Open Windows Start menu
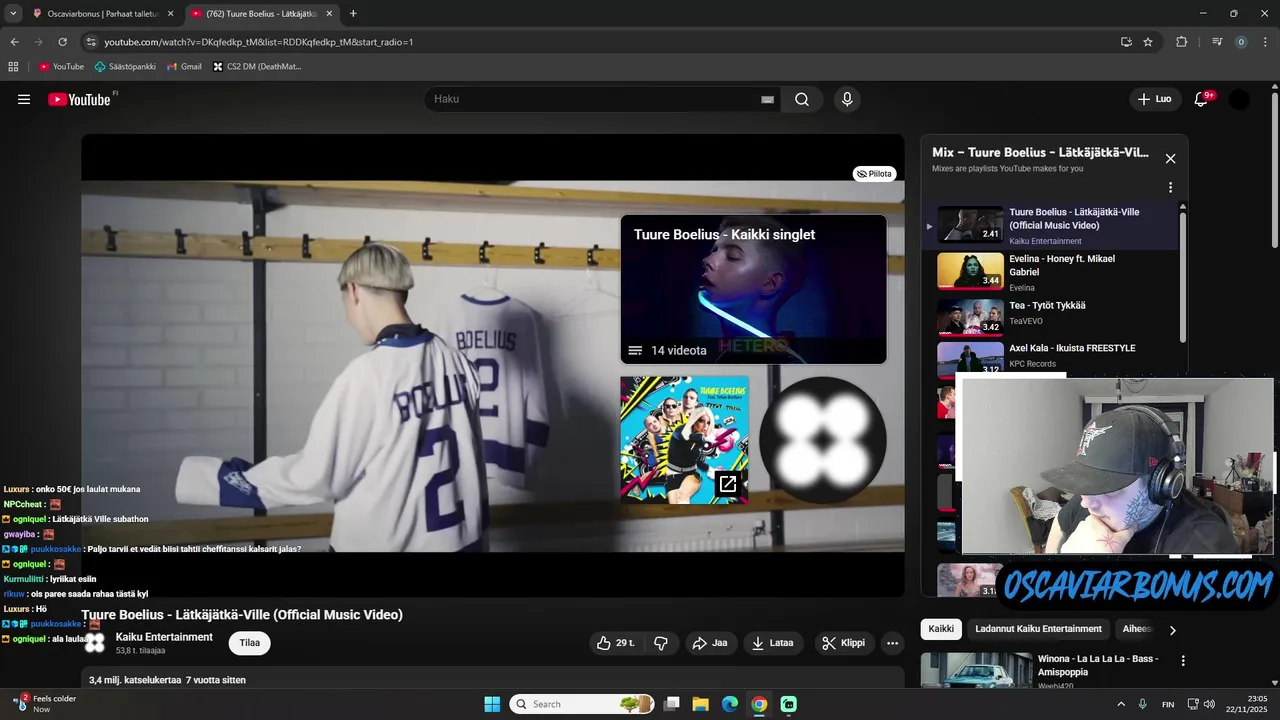The height and width of the screenshot is (720, 1280). [x=492, y=704]
